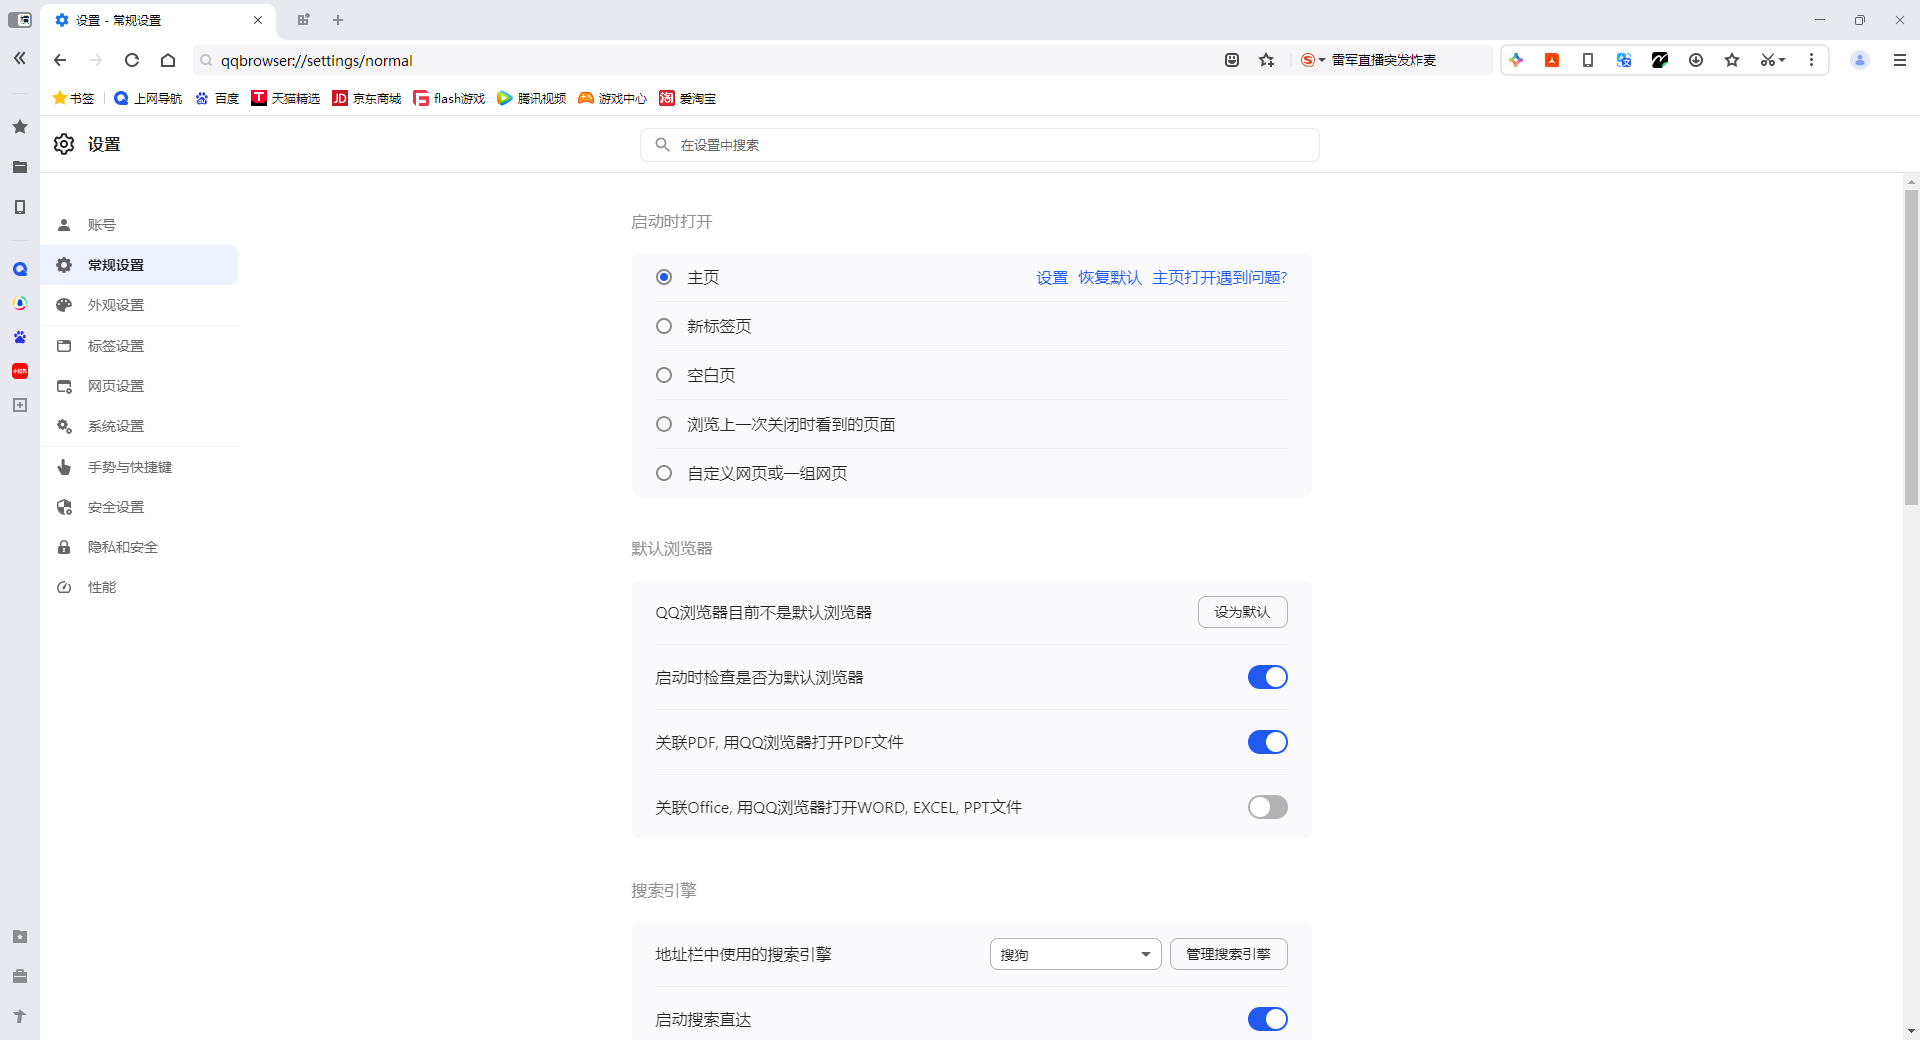
Task: Open 账号 settings section
Action: pos(139,225)
